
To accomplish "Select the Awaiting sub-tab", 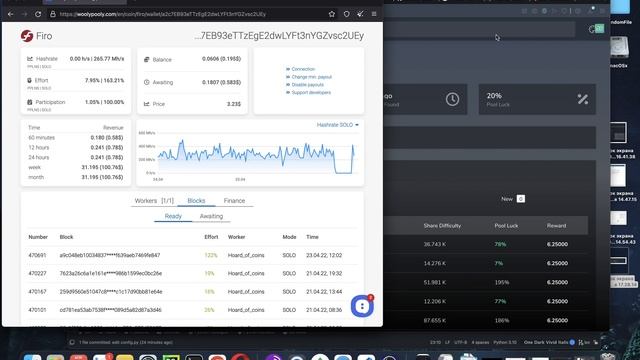I will point(211,216).
